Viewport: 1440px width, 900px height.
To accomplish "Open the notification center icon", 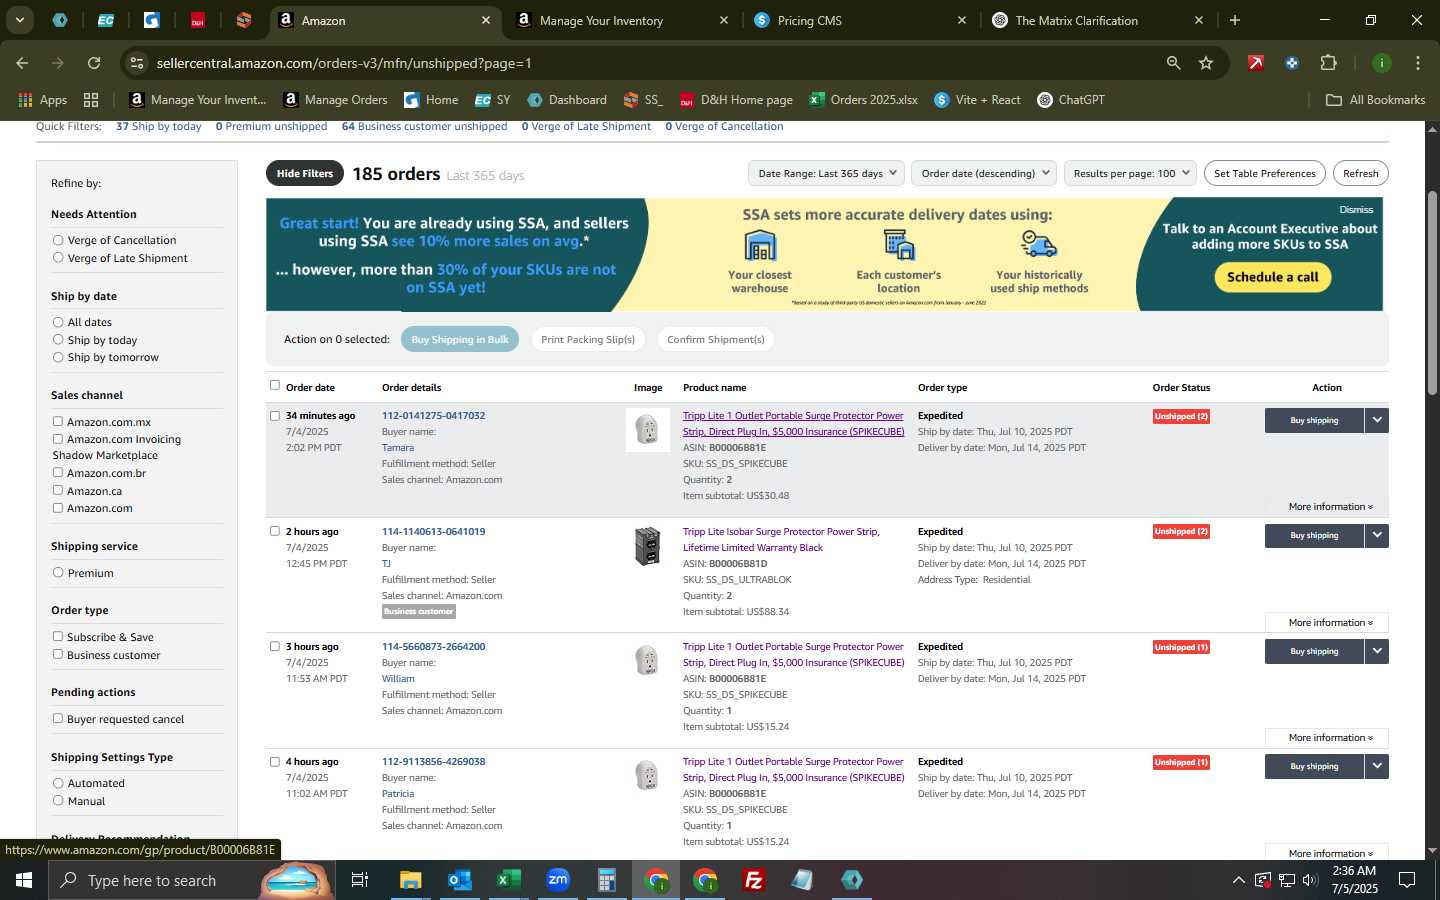I will click(1407, 880).
